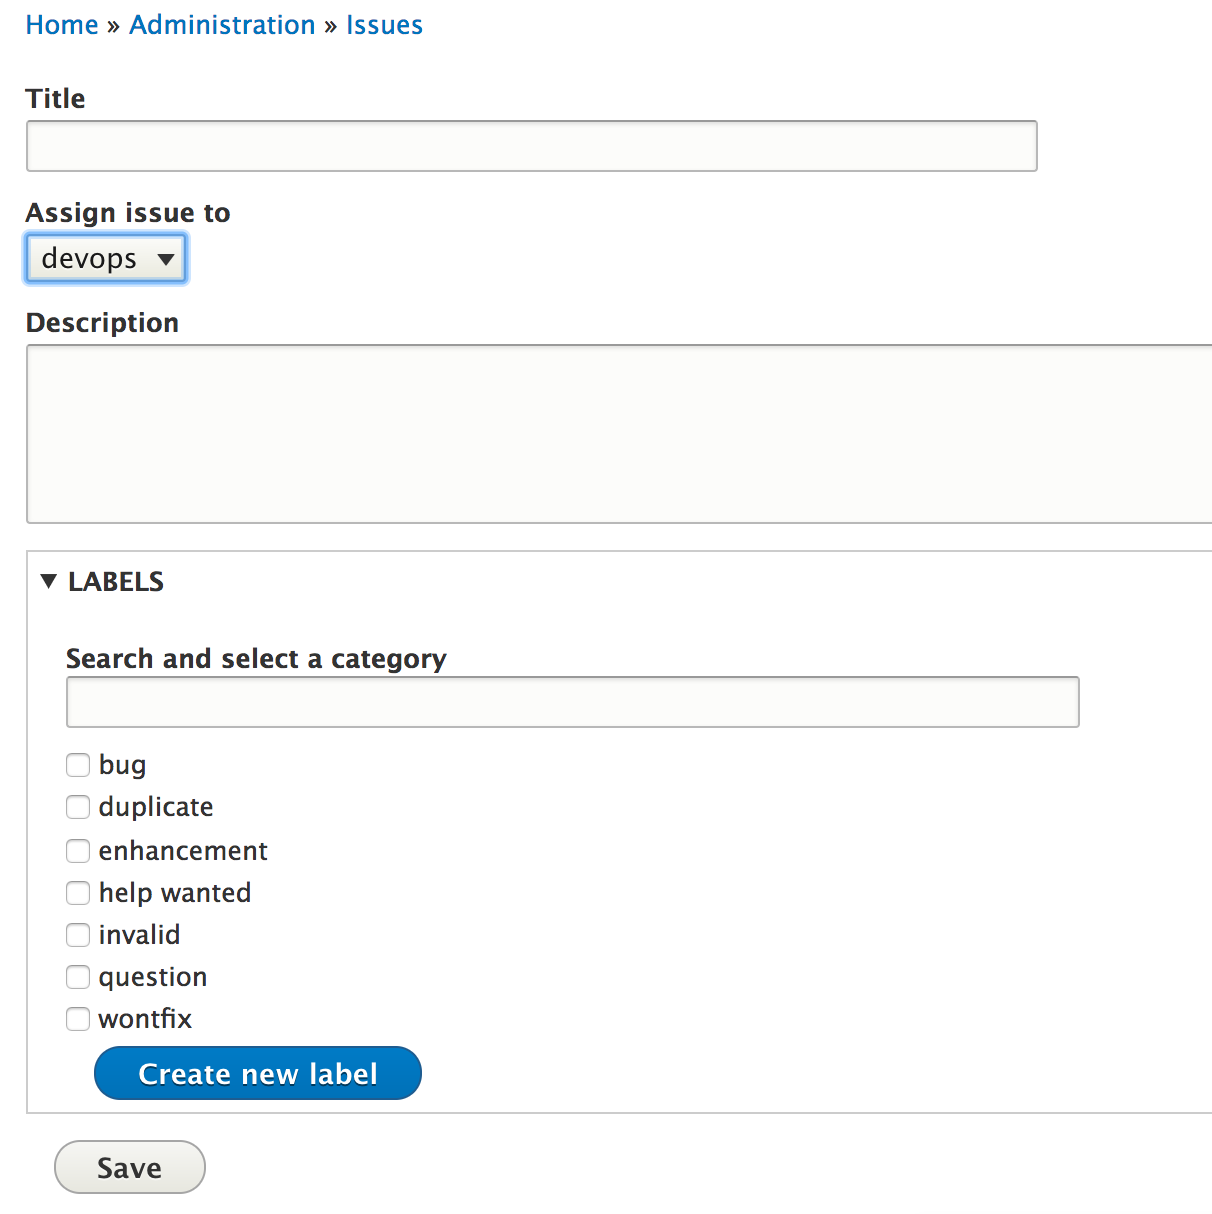The height and width of the screenshot is (1214, 1212).
Task: Select the help wanted checkbox
Action: pos(78,893)
